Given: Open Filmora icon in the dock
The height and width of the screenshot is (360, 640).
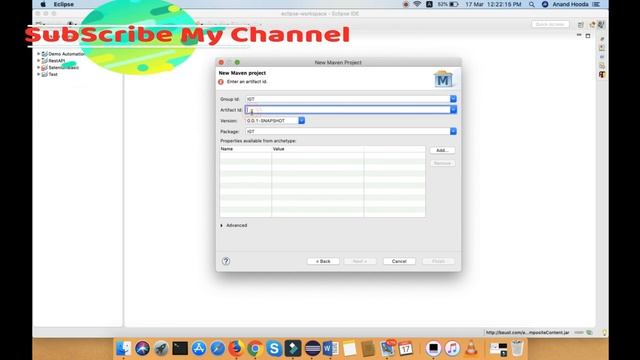Looking at the screenshot, I should [x=293, y=348].
